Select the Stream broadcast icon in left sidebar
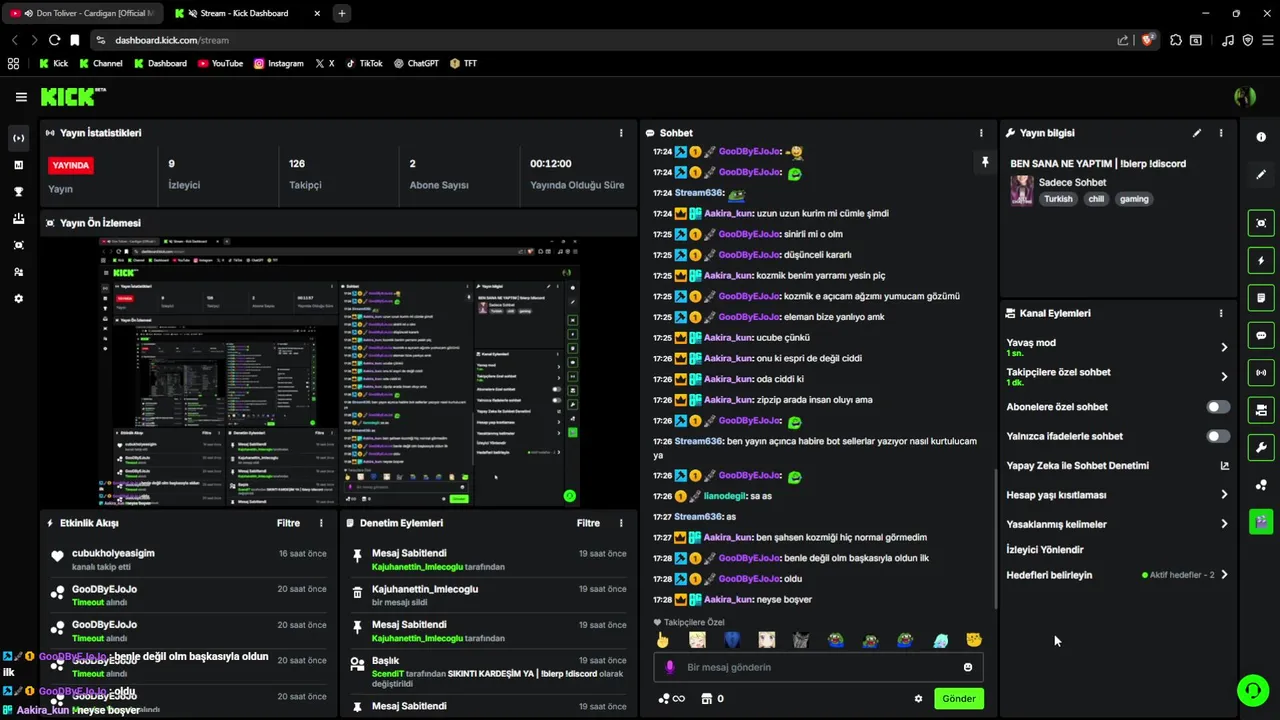The height and width of the screenshot is (720, 1280). click(18, 138)
